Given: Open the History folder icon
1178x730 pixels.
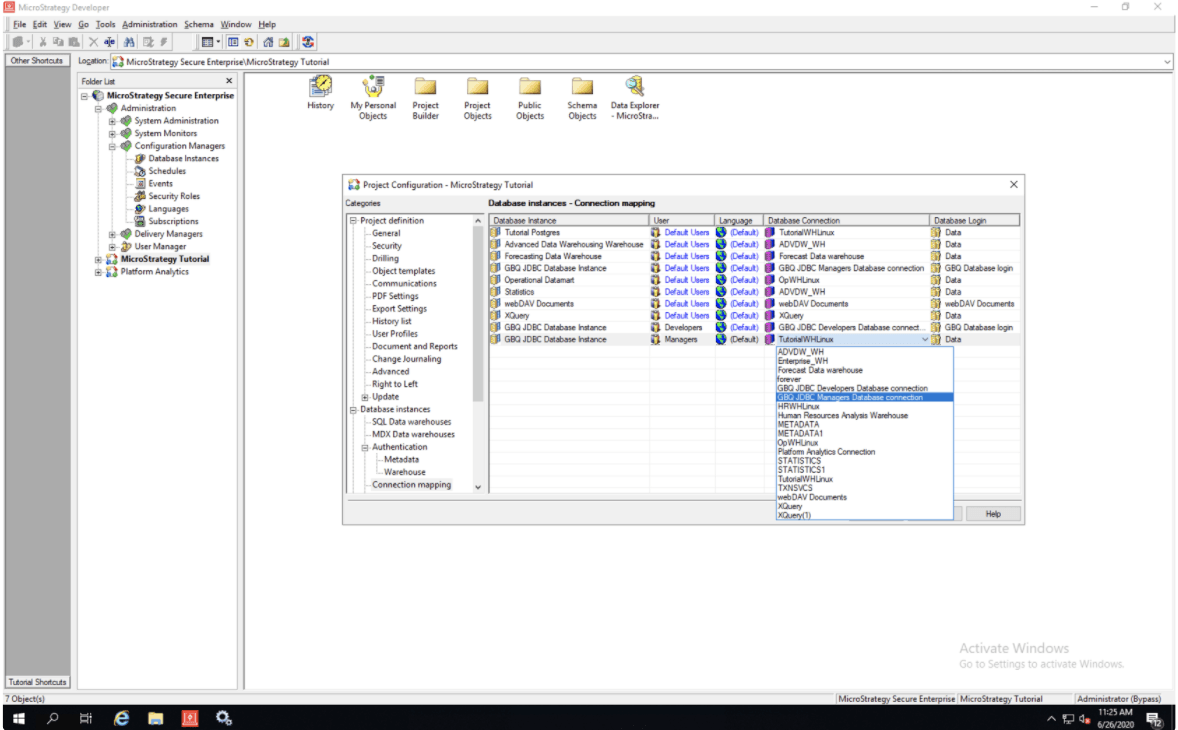Looking at the screenshot, I should click(320, 87).
